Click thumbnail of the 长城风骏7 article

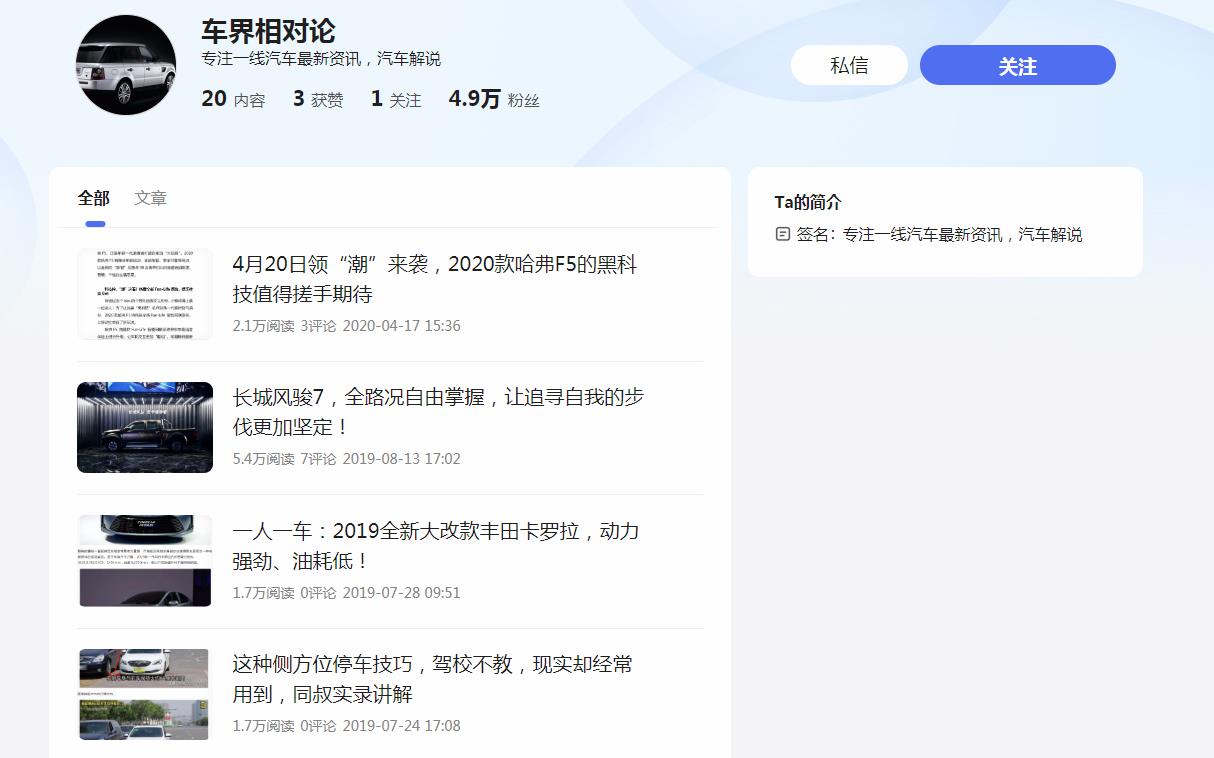pyautogui.click(x=145, y=427)
